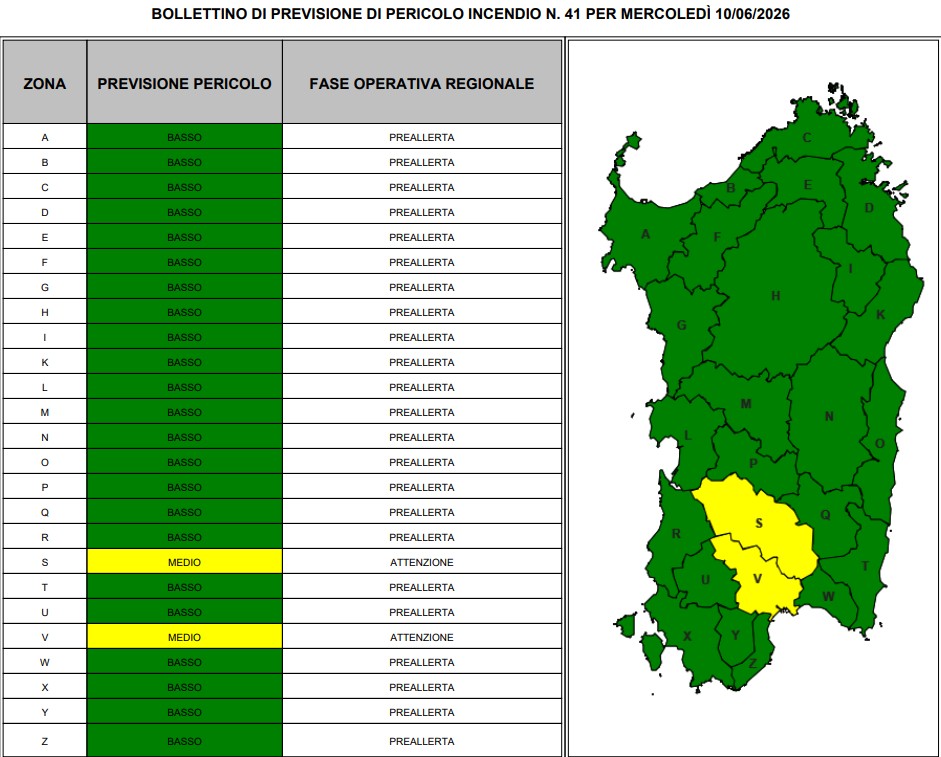Click zone L region on the map
The image size is (941, 757).
click(688, 436)
